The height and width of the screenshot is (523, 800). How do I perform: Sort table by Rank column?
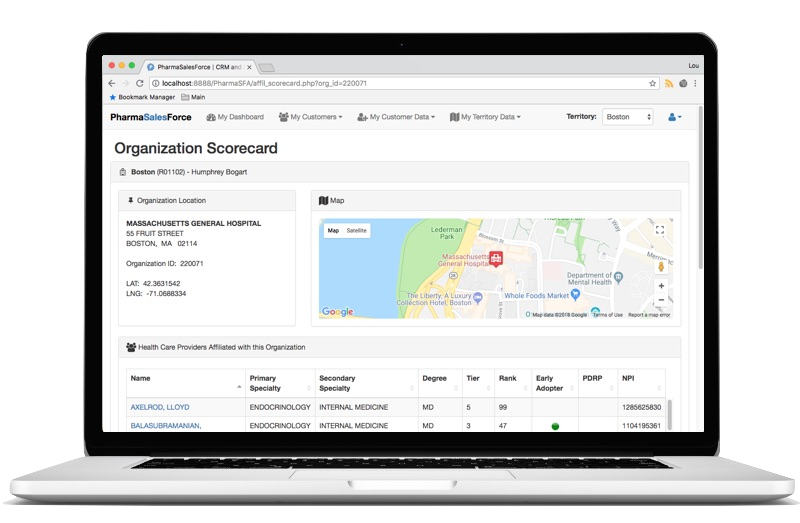click(513, 383)
